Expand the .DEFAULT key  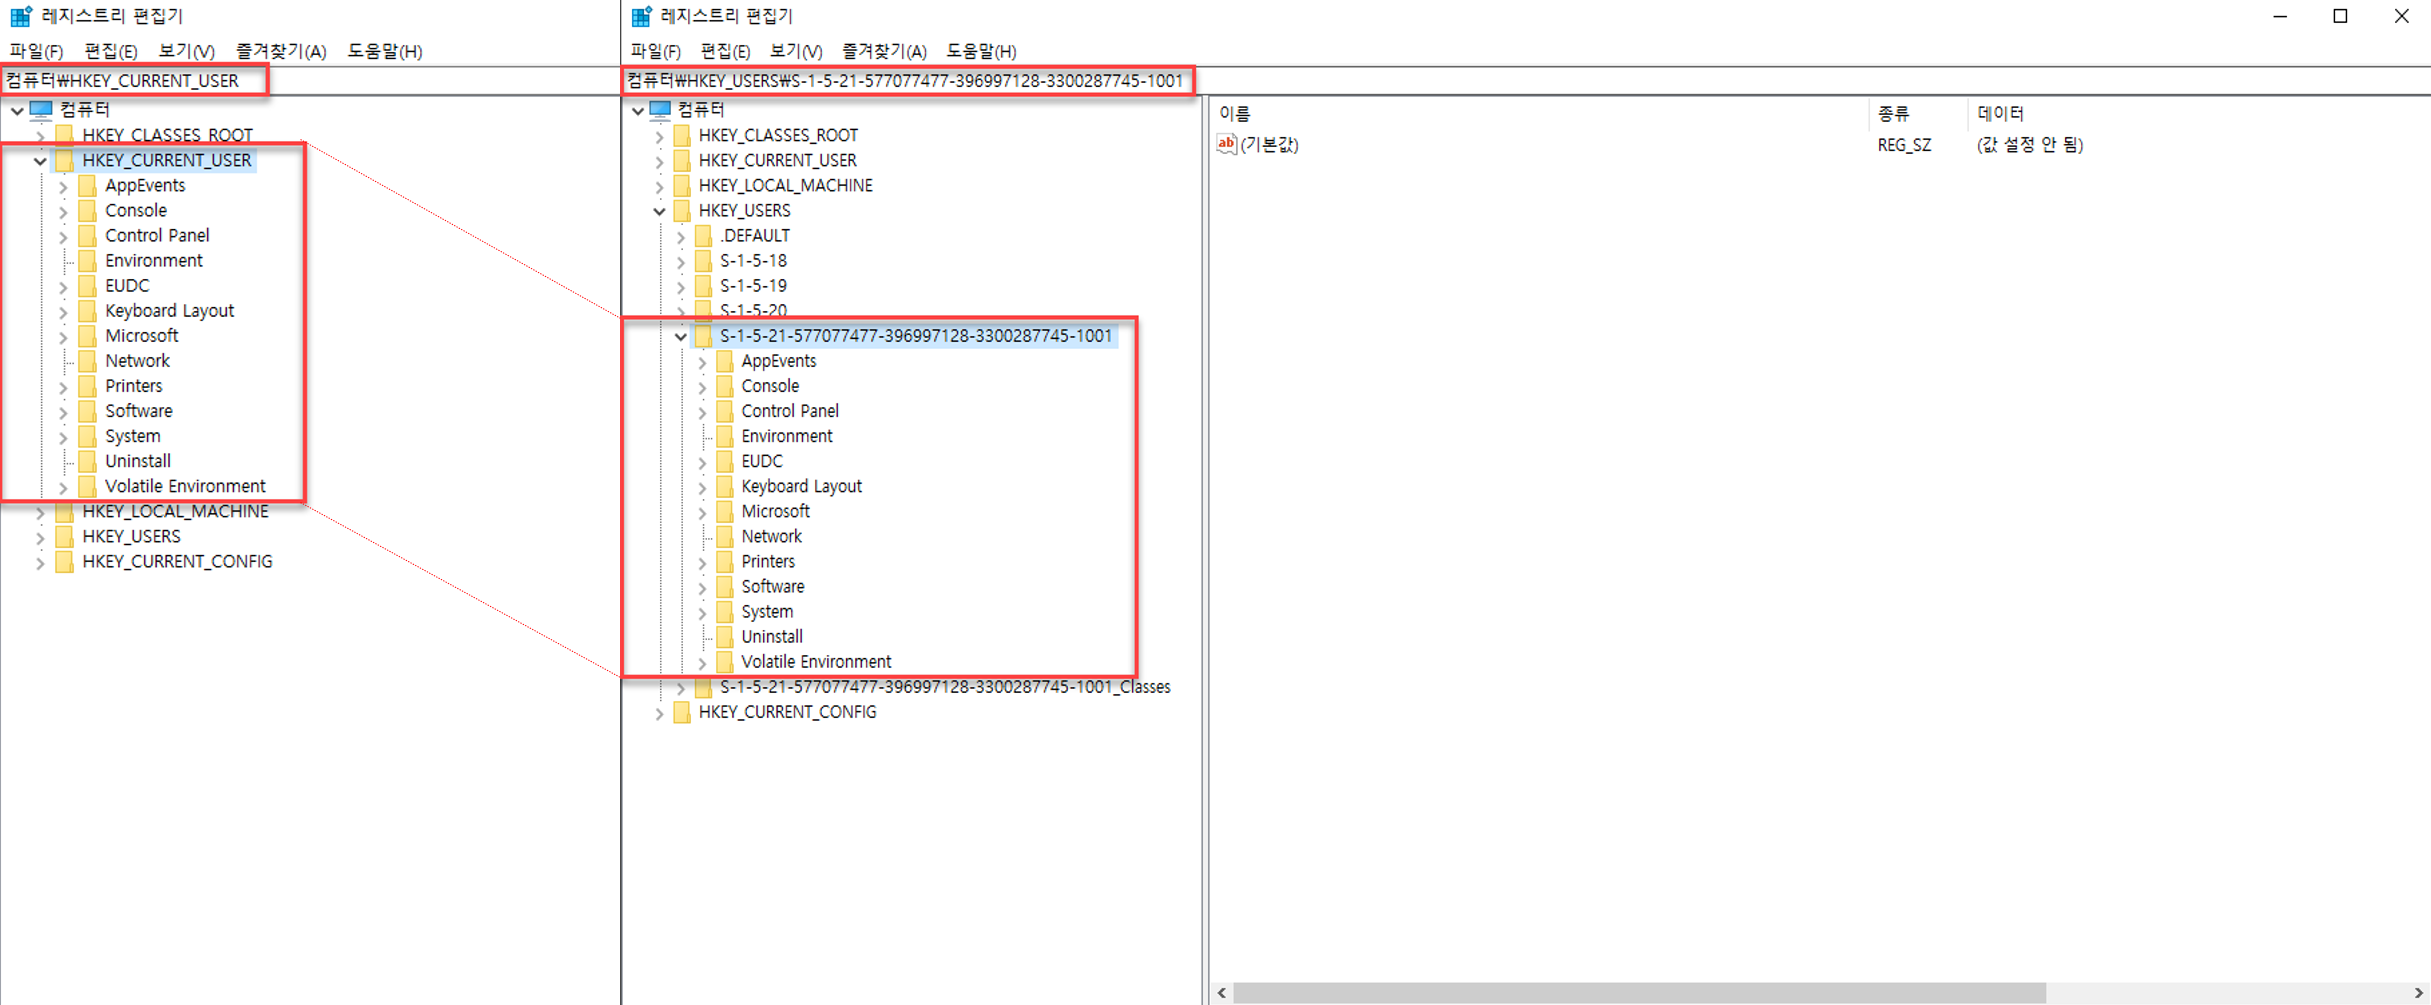681,236
